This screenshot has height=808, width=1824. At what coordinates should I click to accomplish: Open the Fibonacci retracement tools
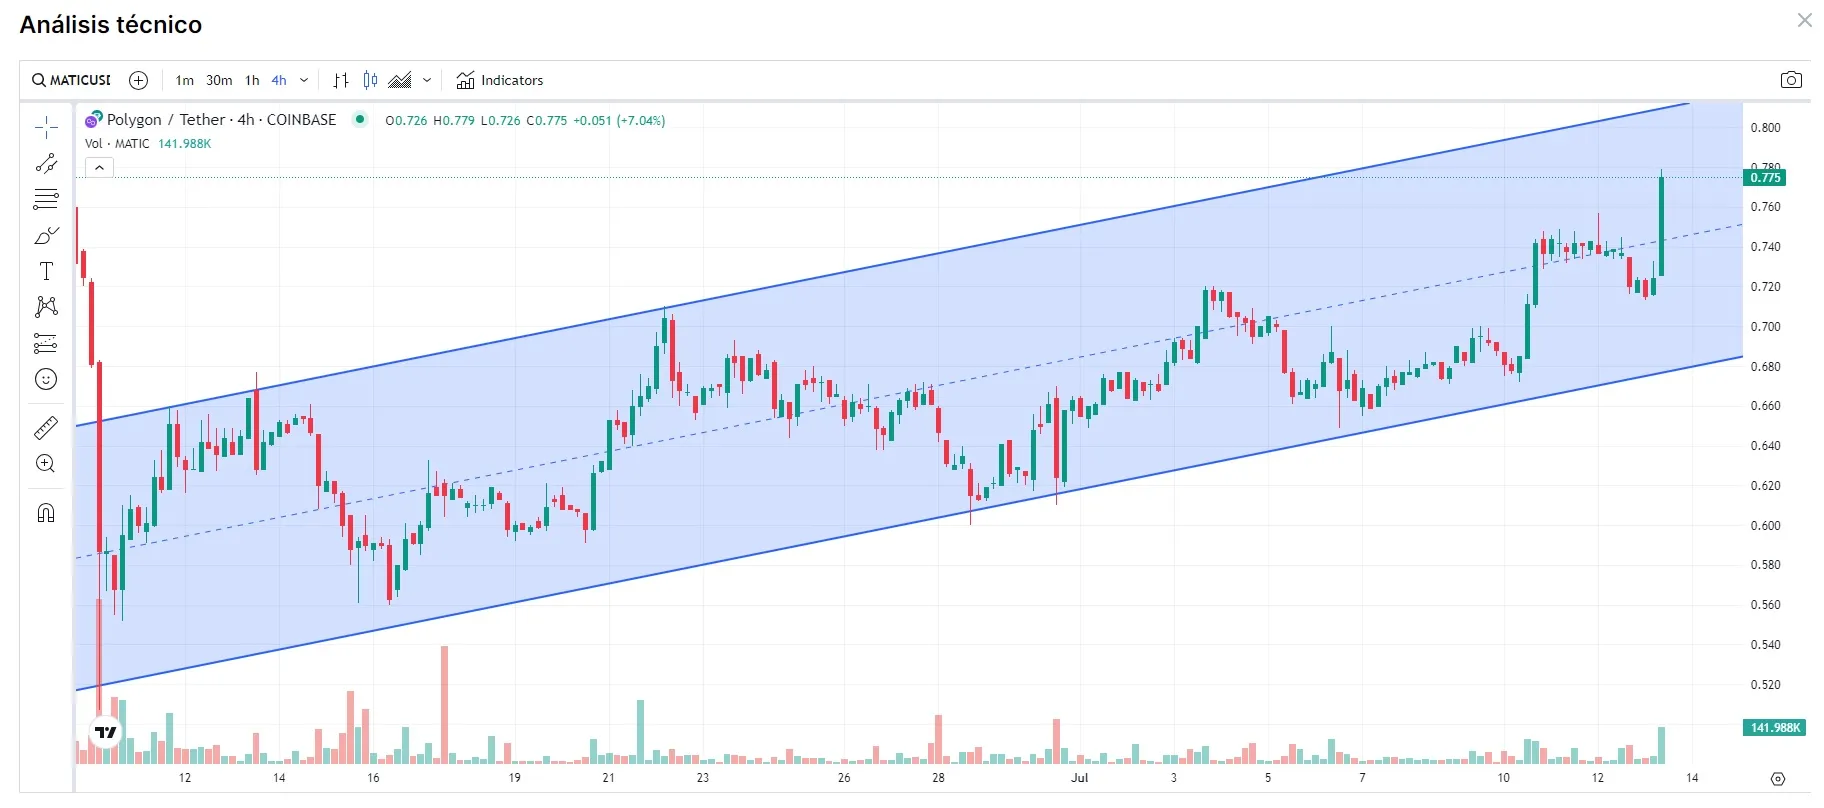[46, 199]
